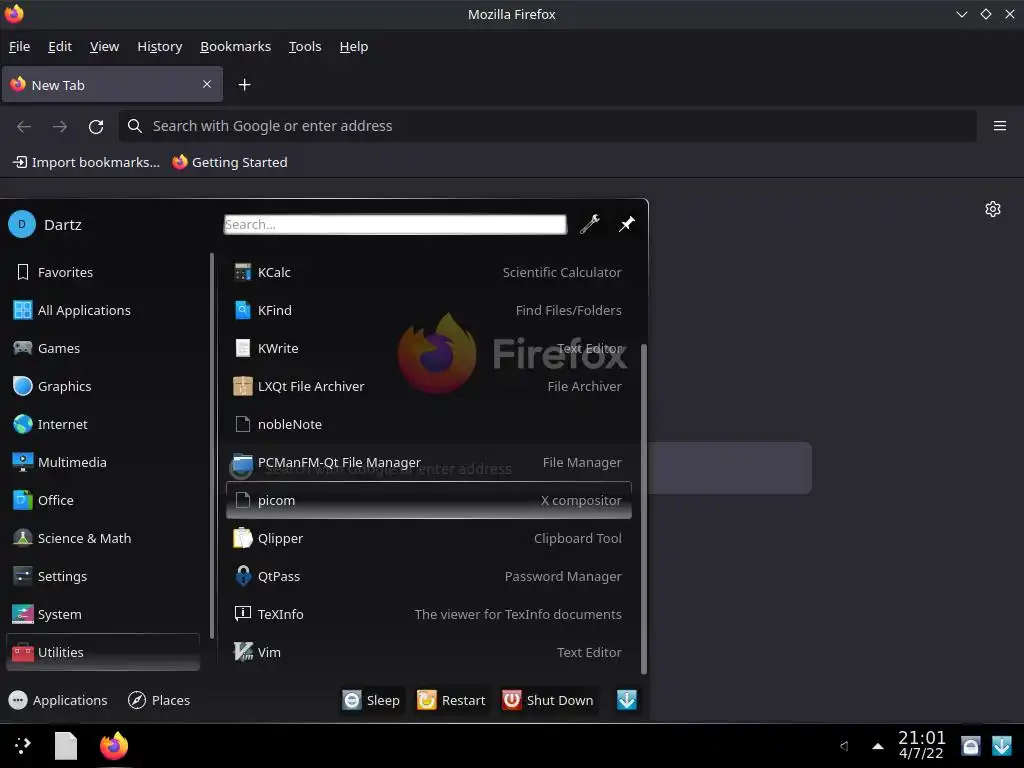Open the Games category
Viewport: 1024px width, 768px height.
pos(103,348)
